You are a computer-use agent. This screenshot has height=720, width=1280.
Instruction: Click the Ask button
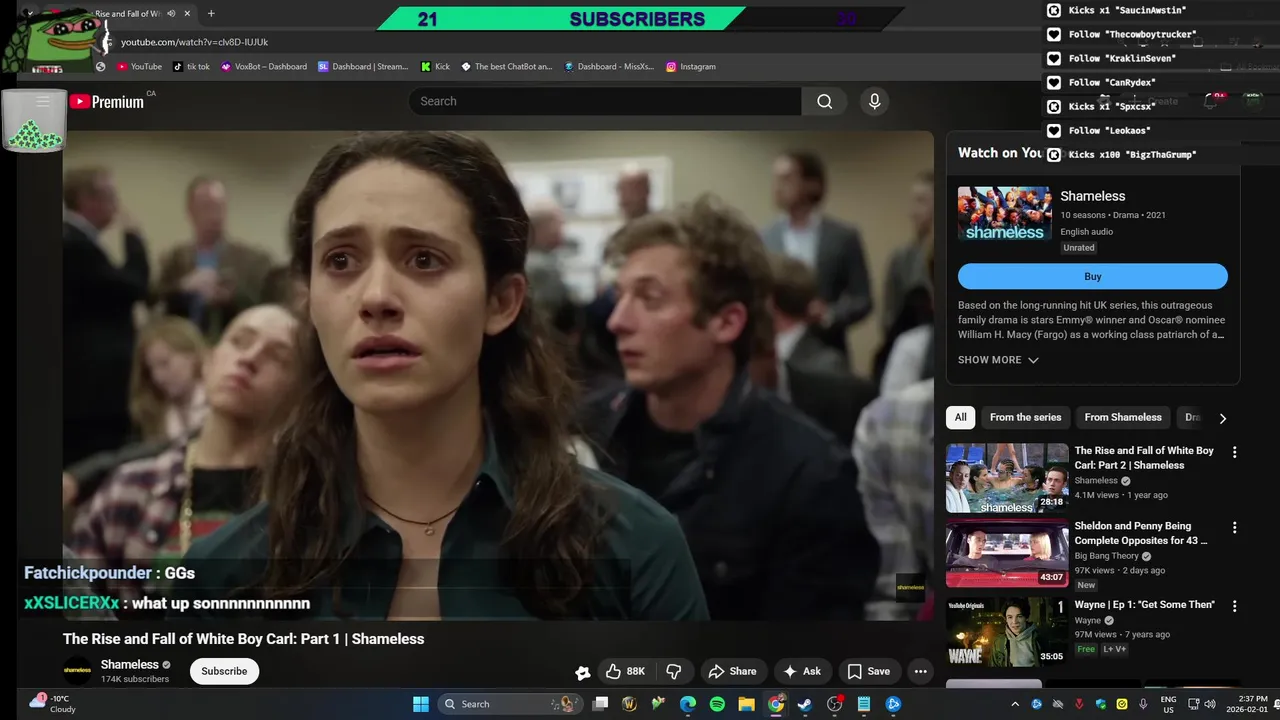coord(802,671)
